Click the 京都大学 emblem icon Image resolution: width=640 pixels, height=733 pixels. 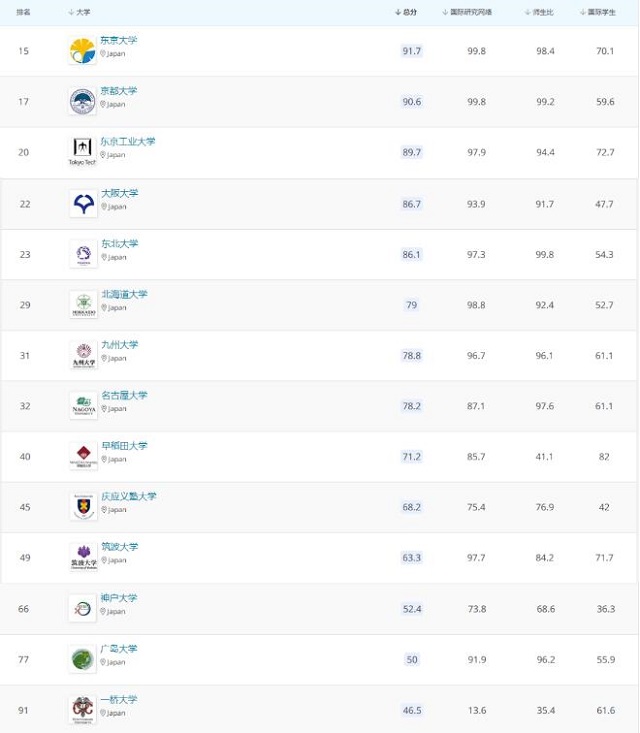tap(82, 101)
